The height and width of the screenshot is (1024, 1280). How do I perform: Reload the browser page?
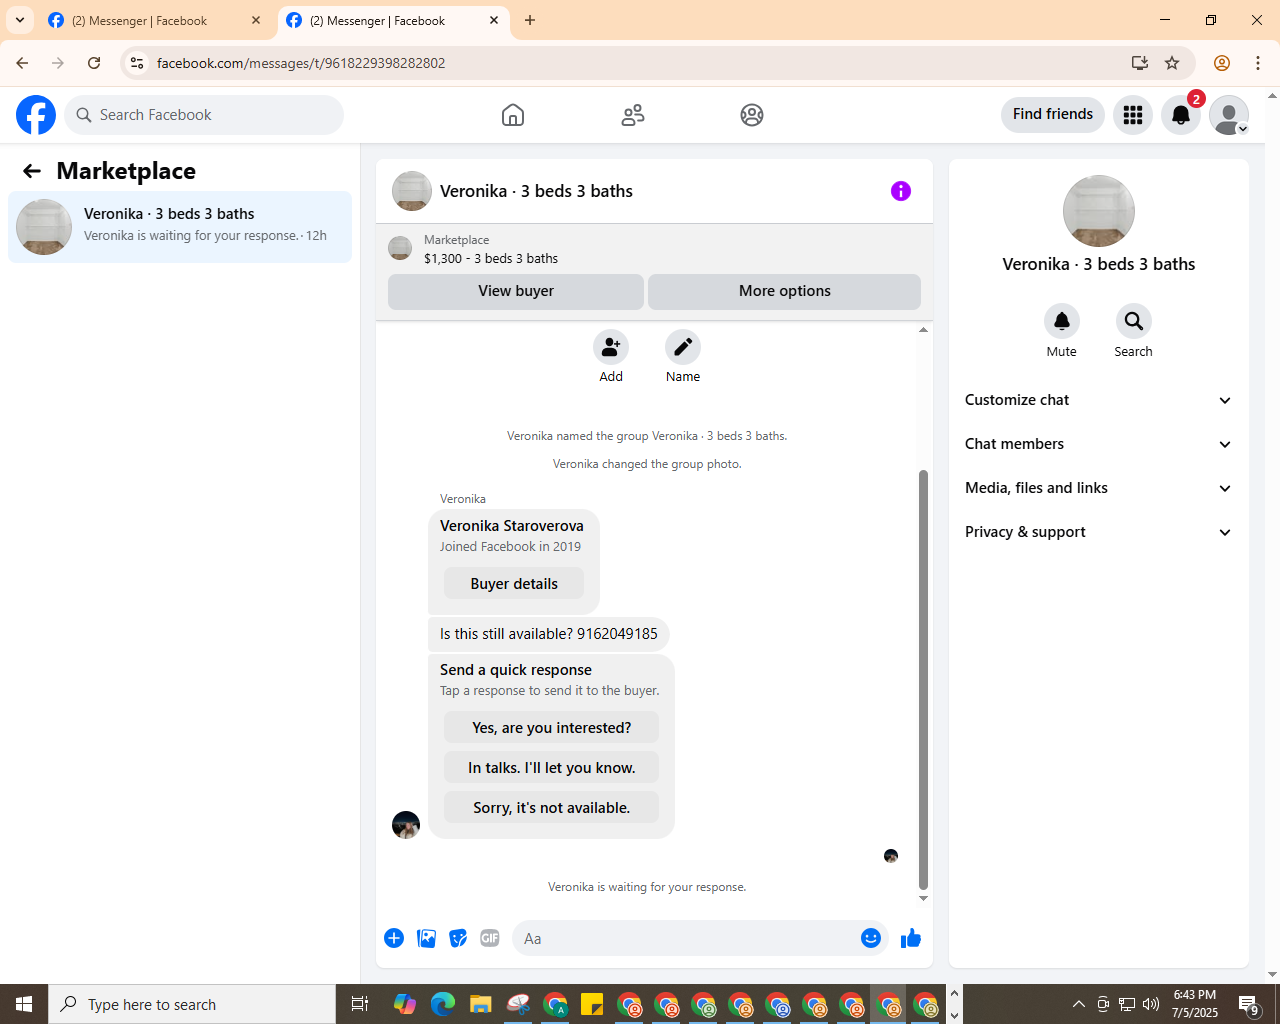94,63
